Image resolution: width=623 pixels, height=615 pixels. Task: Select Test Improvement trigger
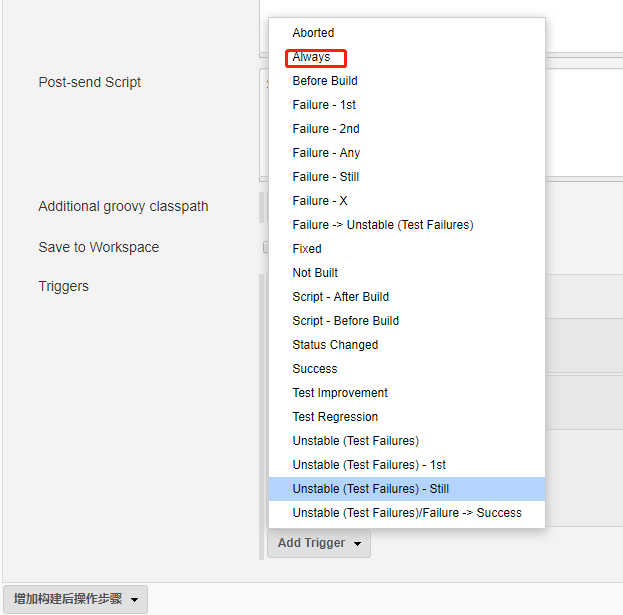(340, 393)
